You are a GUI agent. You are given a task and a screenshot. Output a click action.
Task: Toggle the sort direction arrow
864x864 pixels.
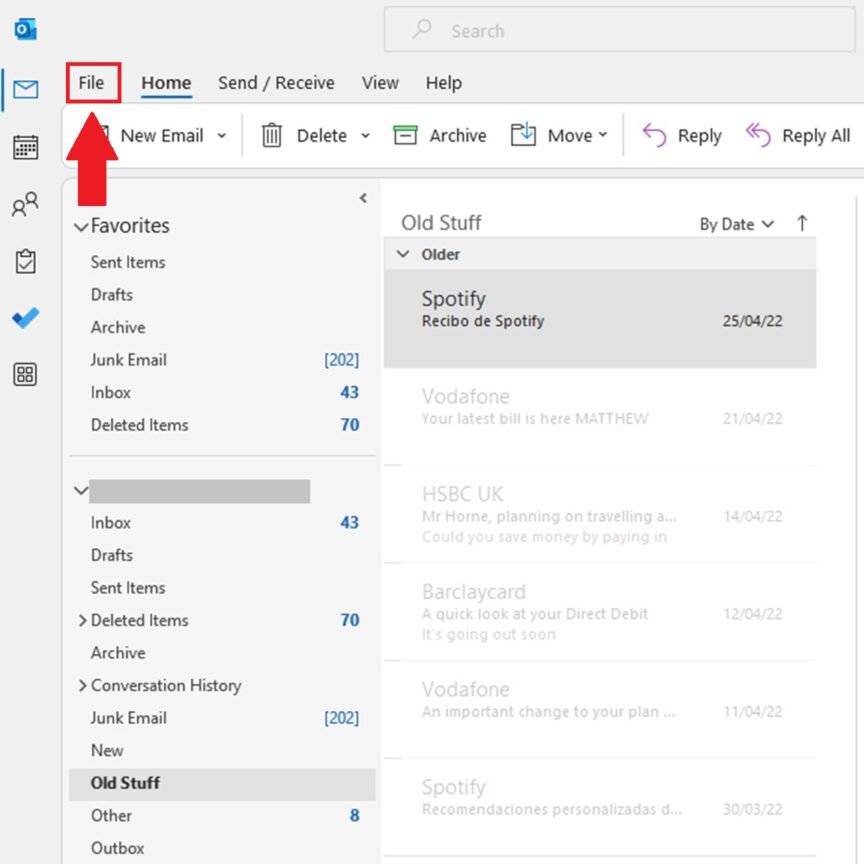pyautogui.click(x=803, y=224)
